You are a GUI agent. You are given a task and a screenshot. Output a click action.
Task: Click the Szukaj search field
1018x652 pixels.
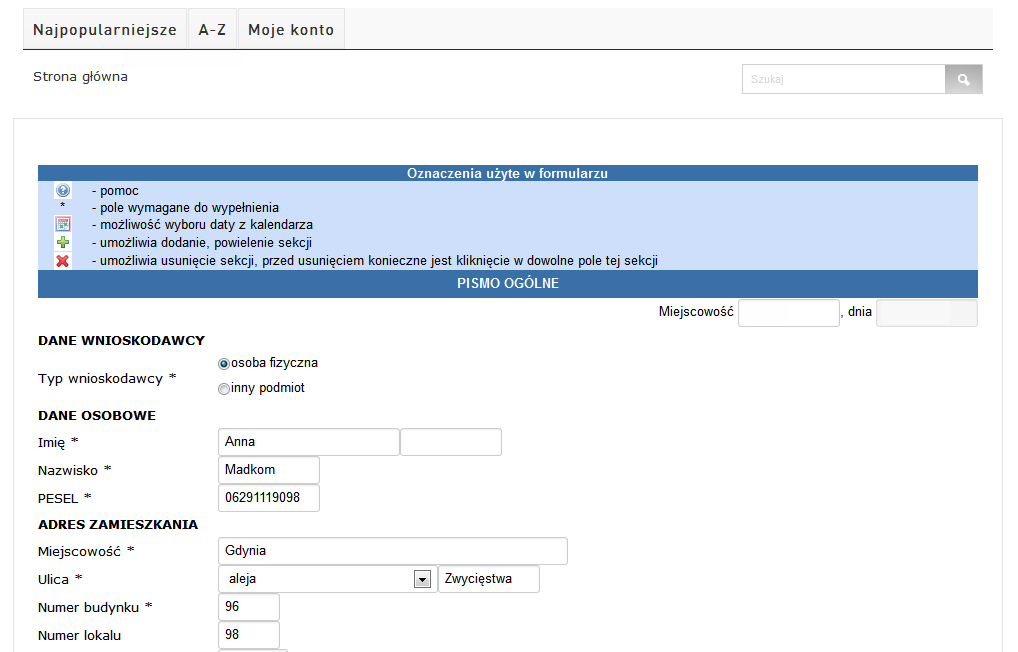[x=843, y=79]
